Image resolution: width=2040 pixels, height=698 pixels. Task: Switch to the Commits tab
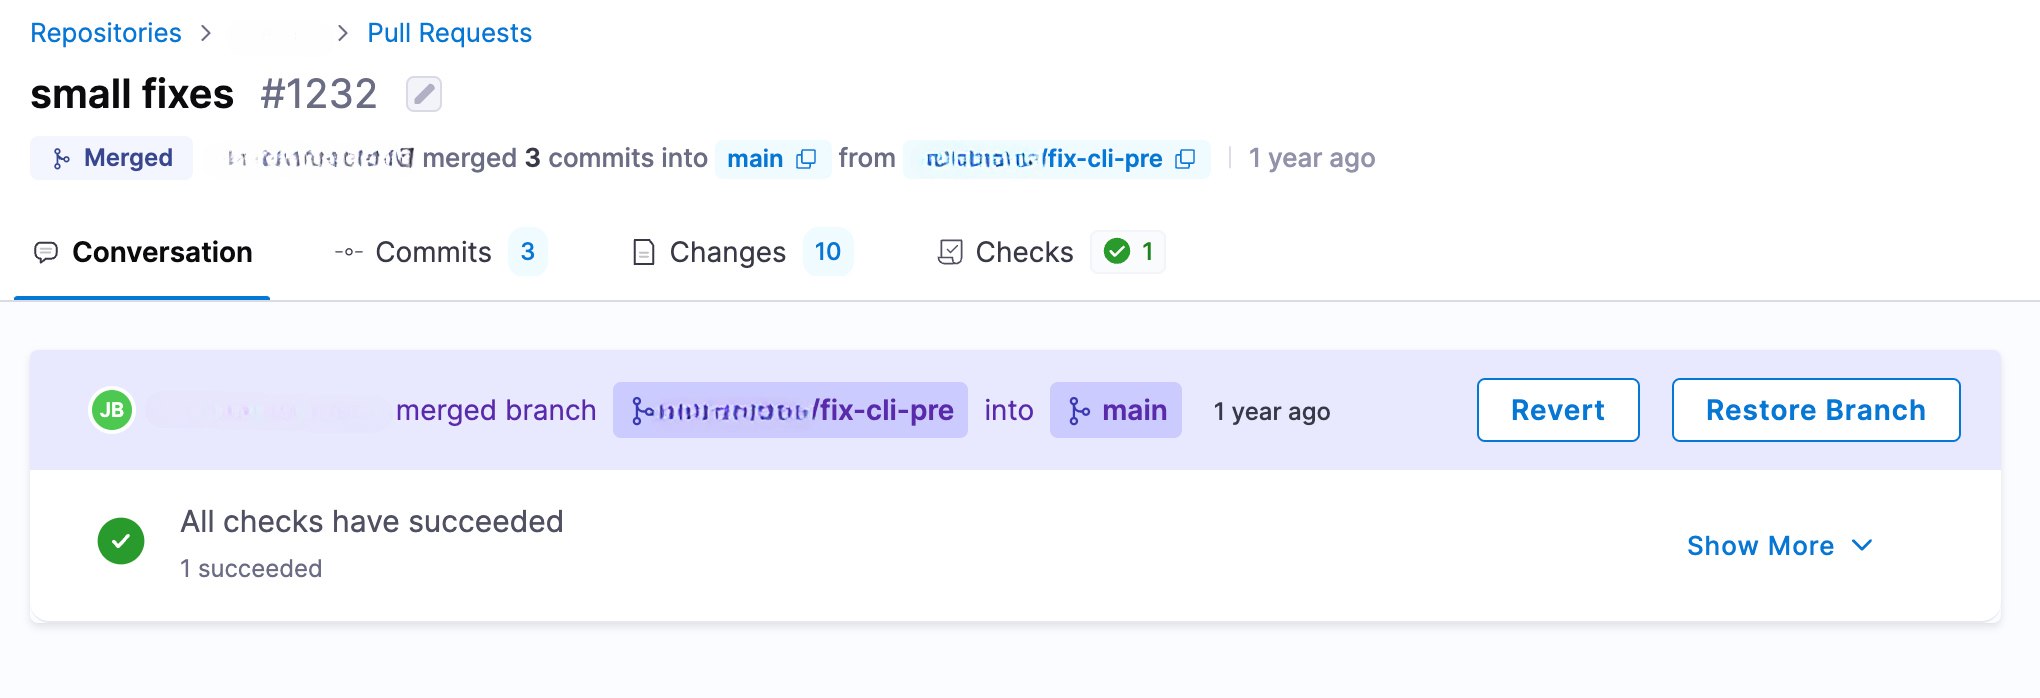(433, 252)
